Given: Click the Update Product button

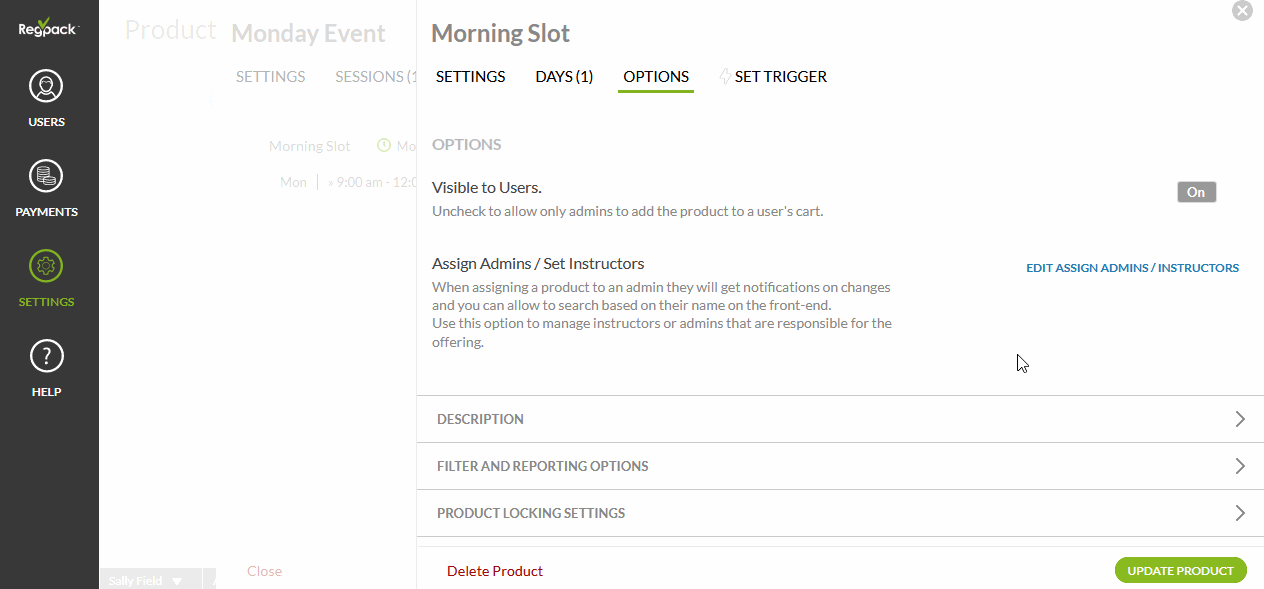Looking at the screenshot, I should (1180, 571).
